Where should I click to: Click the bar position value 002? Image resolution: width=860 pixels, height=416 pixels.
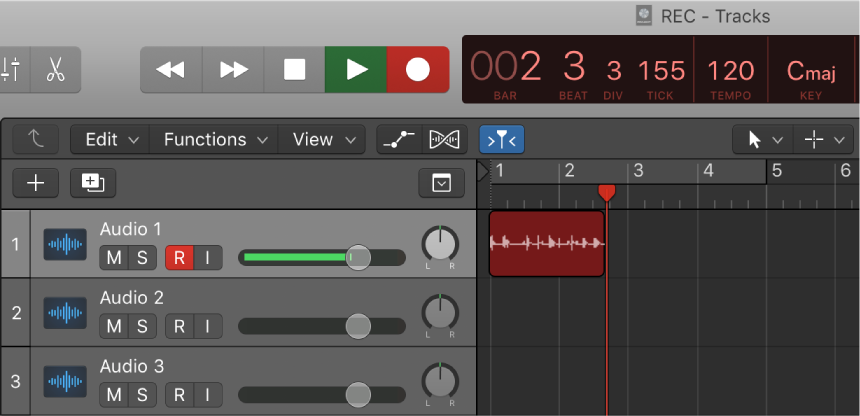[505, 67]
